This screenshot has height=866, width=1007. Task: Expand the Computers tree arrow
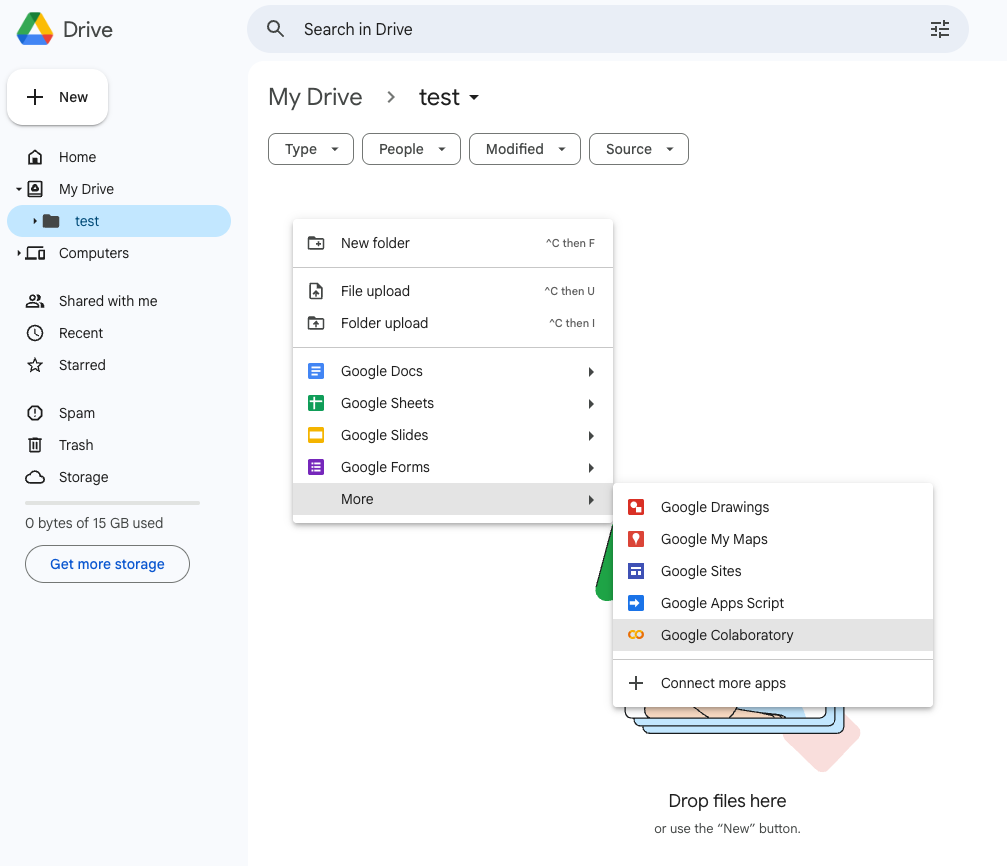[19, 253]
